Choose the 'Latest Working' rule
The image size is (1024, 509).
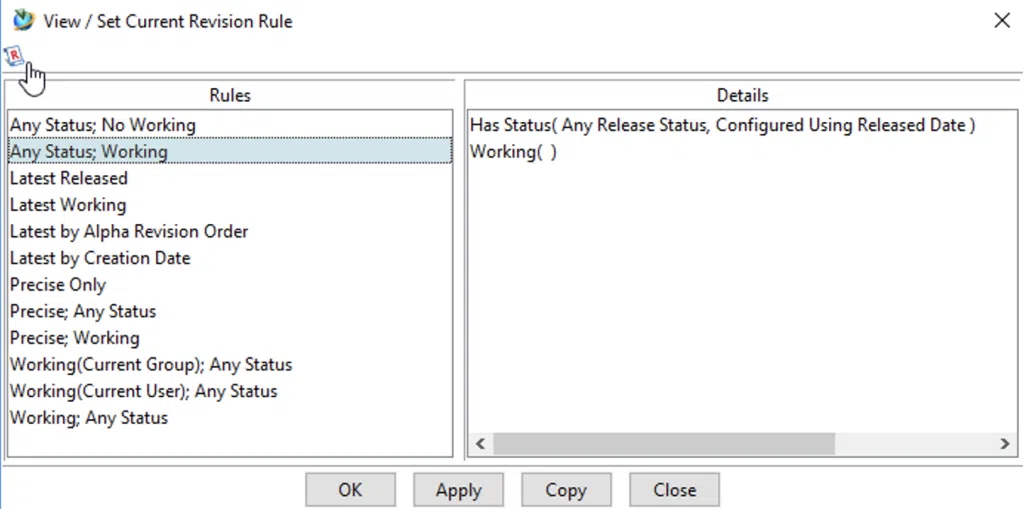click(x=229, y=205)
